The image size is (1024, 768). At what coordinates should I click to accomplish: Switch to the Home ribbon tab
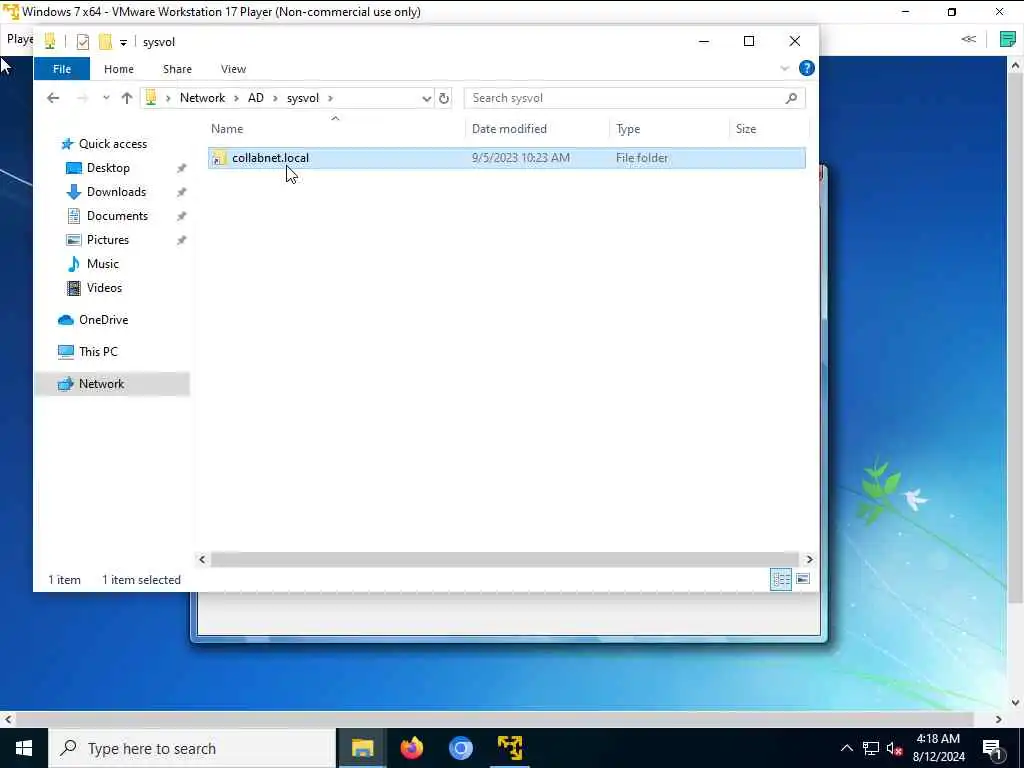click(118, 69)
